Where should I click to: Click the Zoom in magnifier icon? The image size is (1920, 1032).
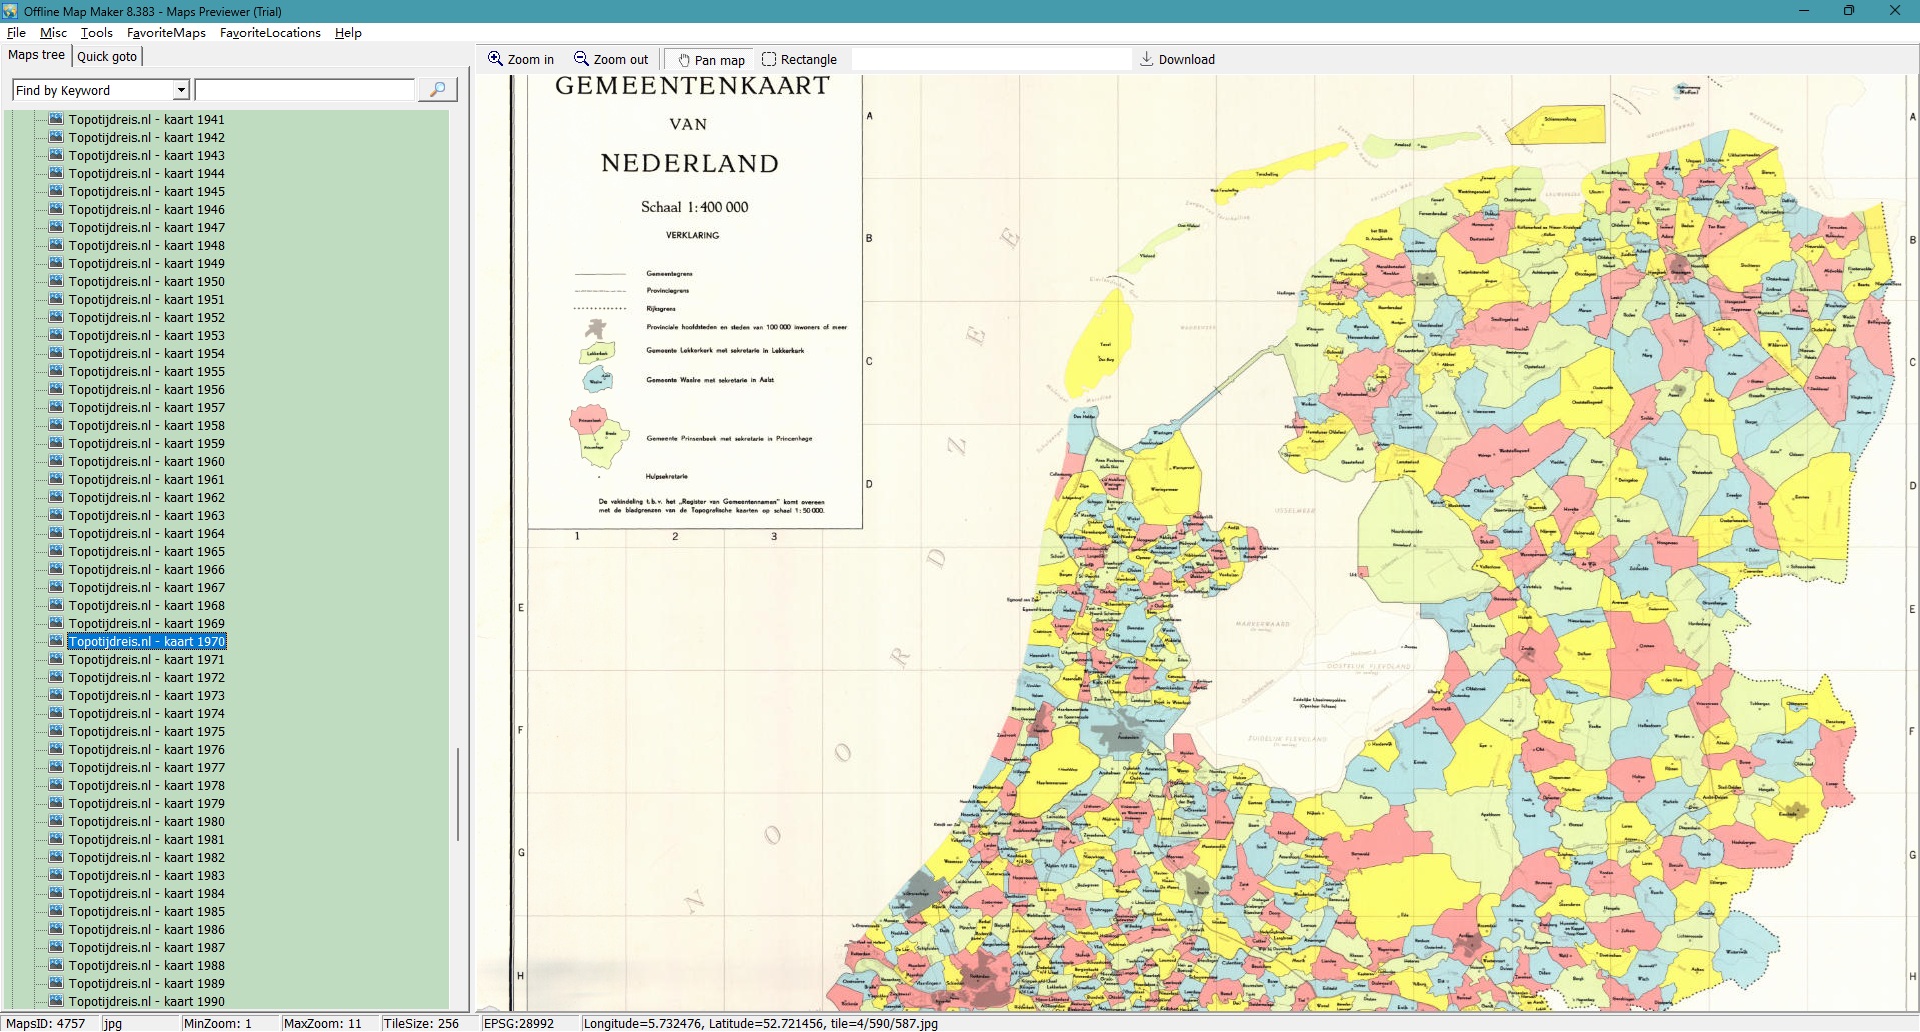pos(495,59)
